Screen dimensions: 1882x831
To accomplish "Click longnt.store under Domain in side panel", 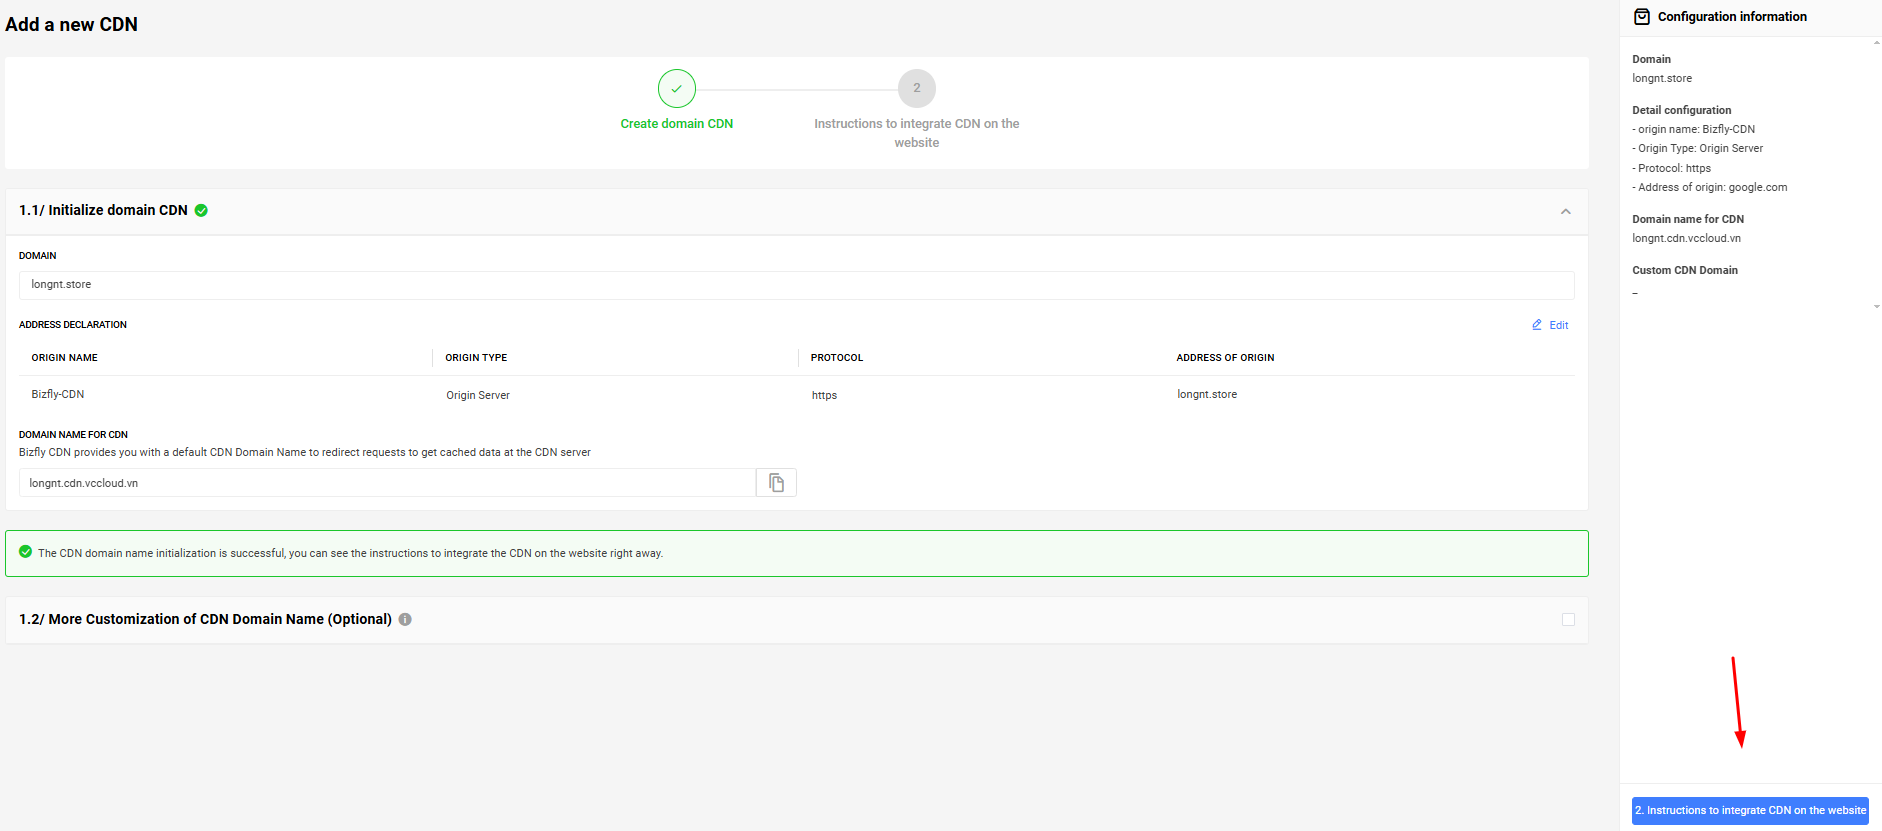I will tap(1662, 78).
